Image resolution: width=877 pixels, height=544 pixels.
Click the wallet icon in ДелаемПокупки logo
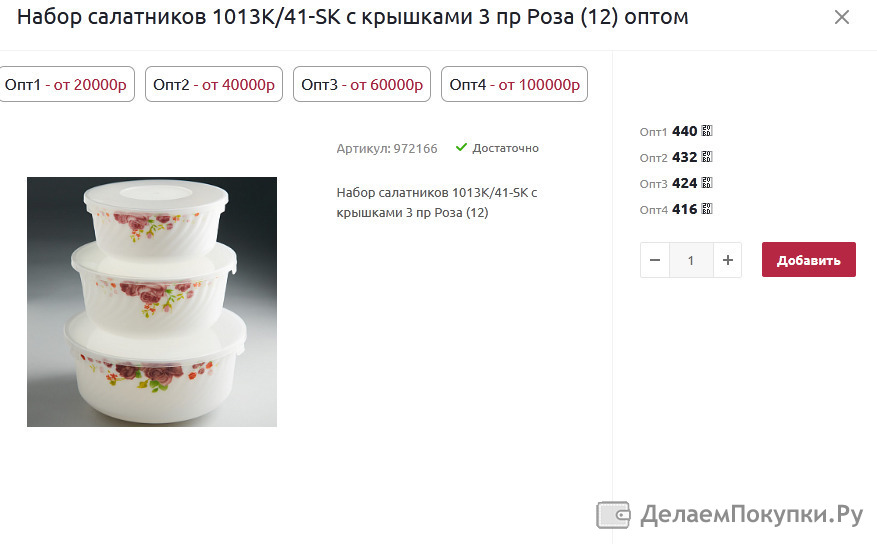(x=613, y=515)
